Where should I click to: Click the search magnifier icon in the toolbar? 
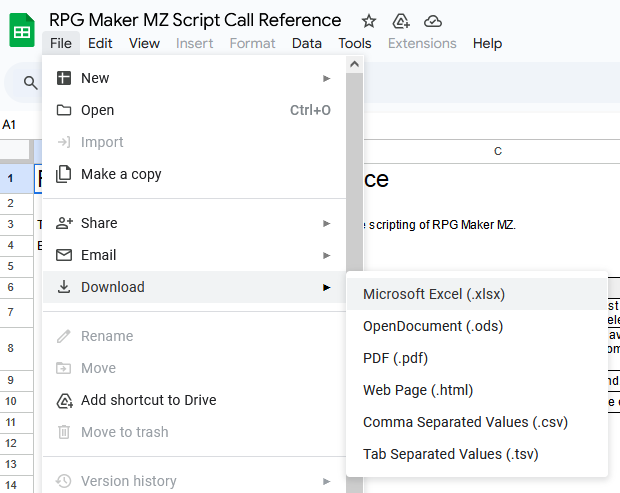click(x=30, y=83)
